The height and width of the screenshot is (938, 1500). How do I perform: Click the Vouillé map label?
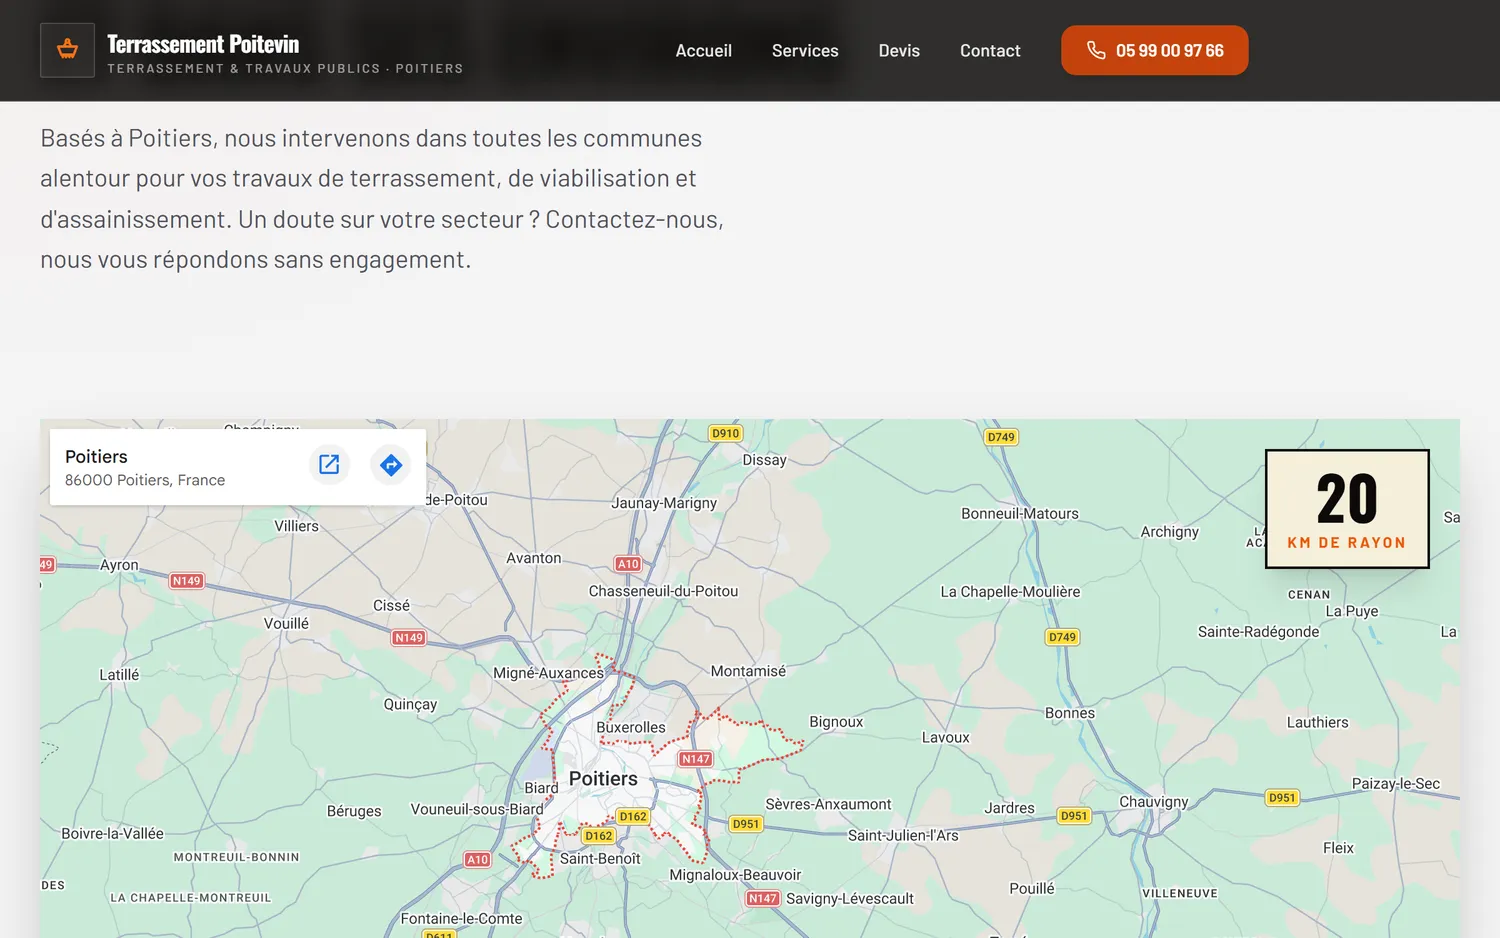tap(286, 623)
